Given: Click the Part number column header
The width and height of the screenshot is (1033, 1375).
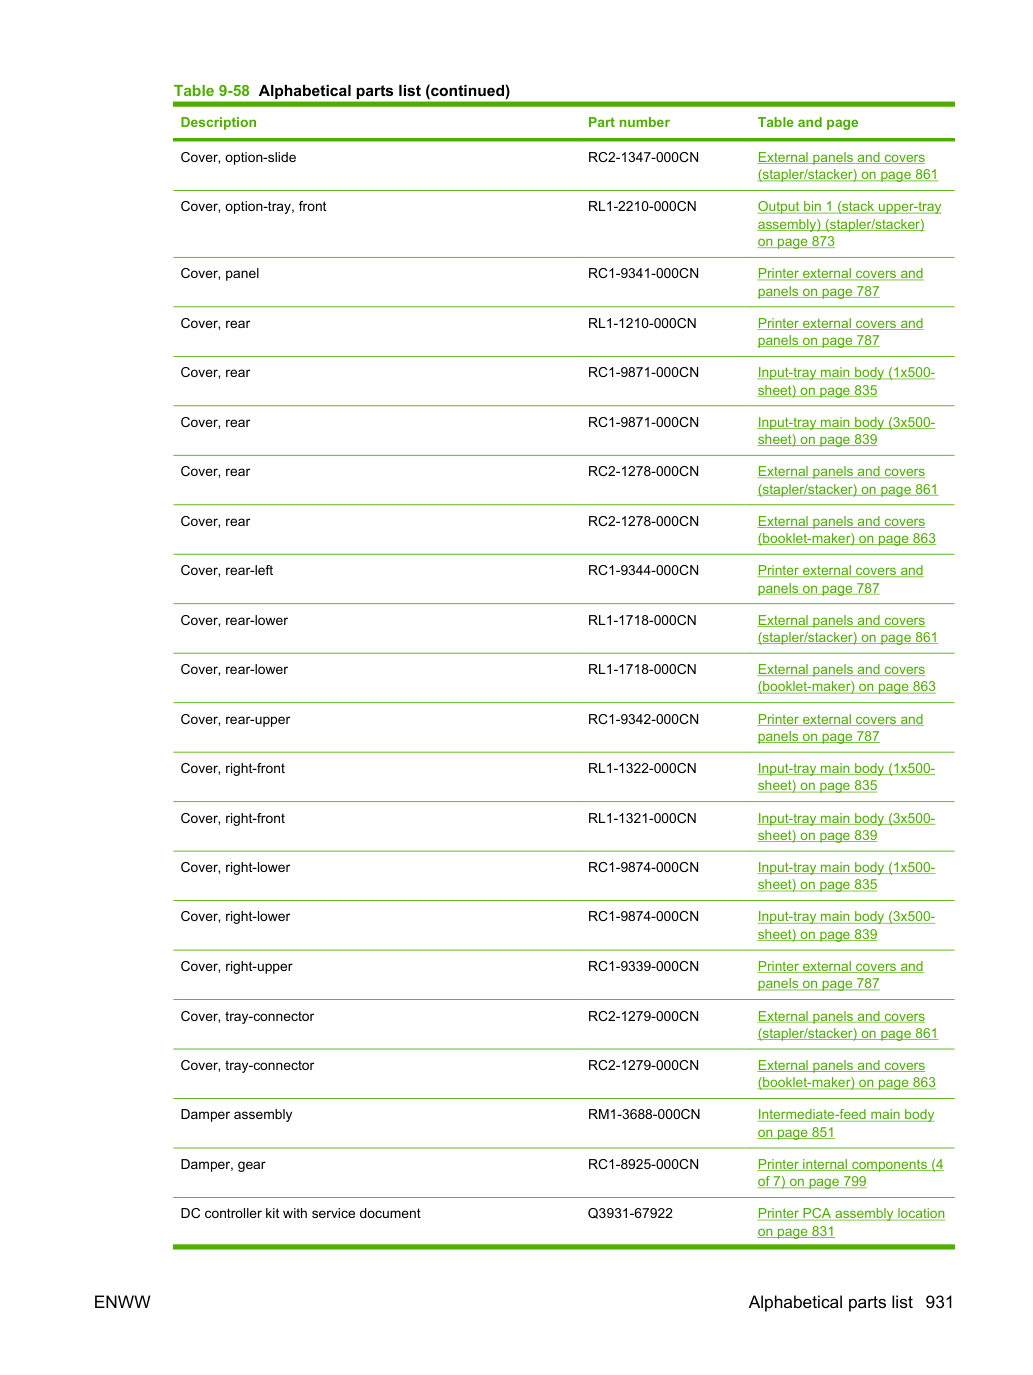Looking at the screenshot, I should [629, 122].
